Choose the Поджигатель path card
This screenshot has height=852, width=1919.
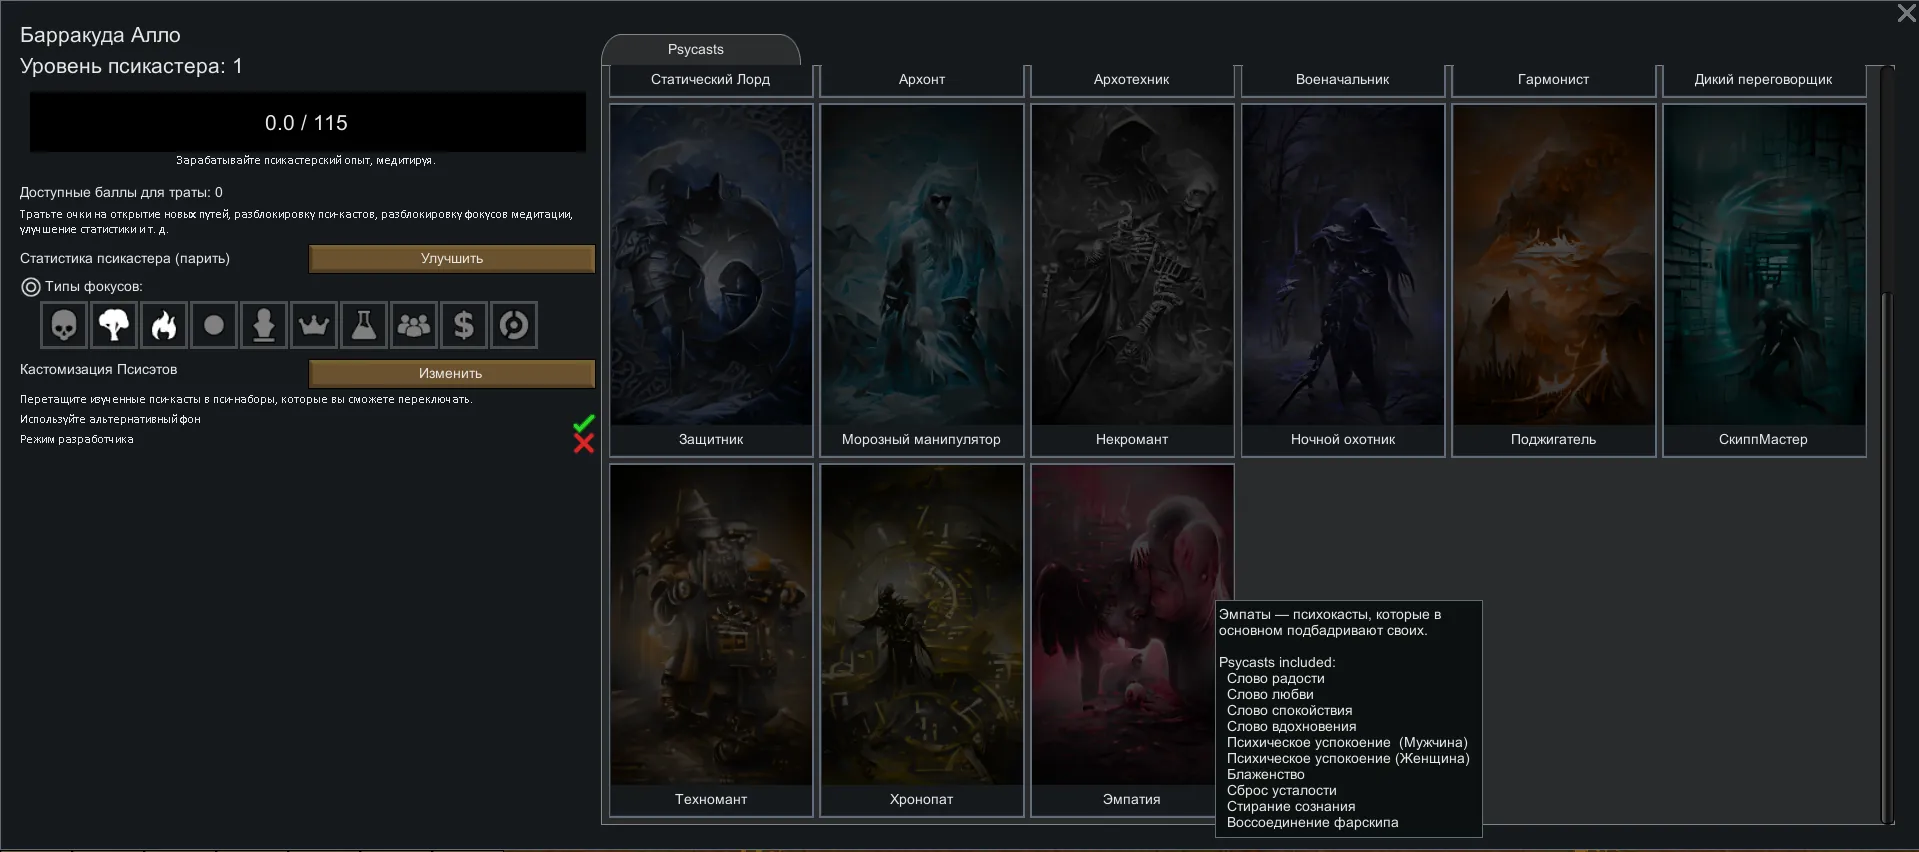(x=1553, y=280)
